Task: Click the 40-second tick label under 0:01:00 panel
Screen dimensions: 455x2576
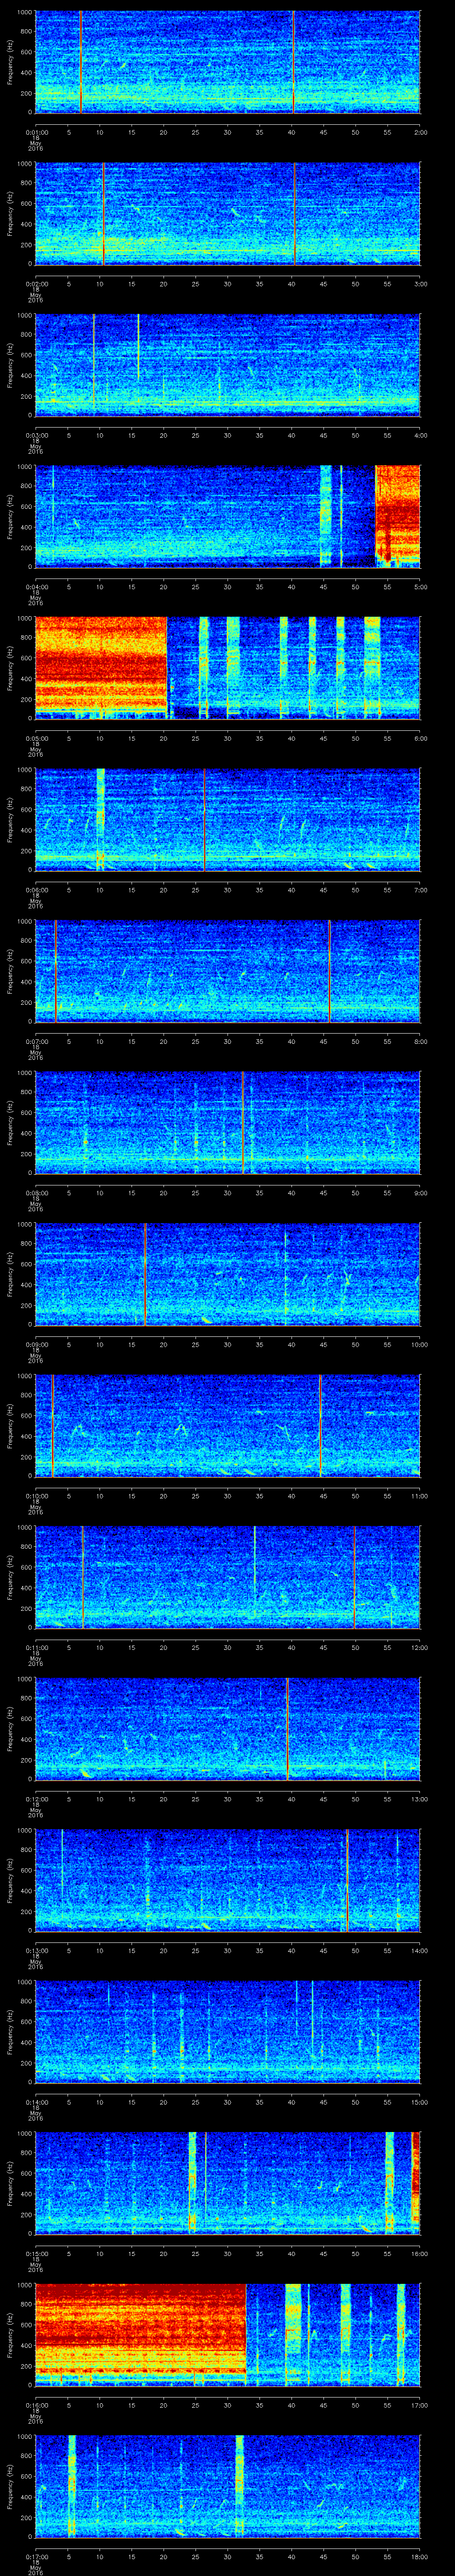Action: (291, 132)
